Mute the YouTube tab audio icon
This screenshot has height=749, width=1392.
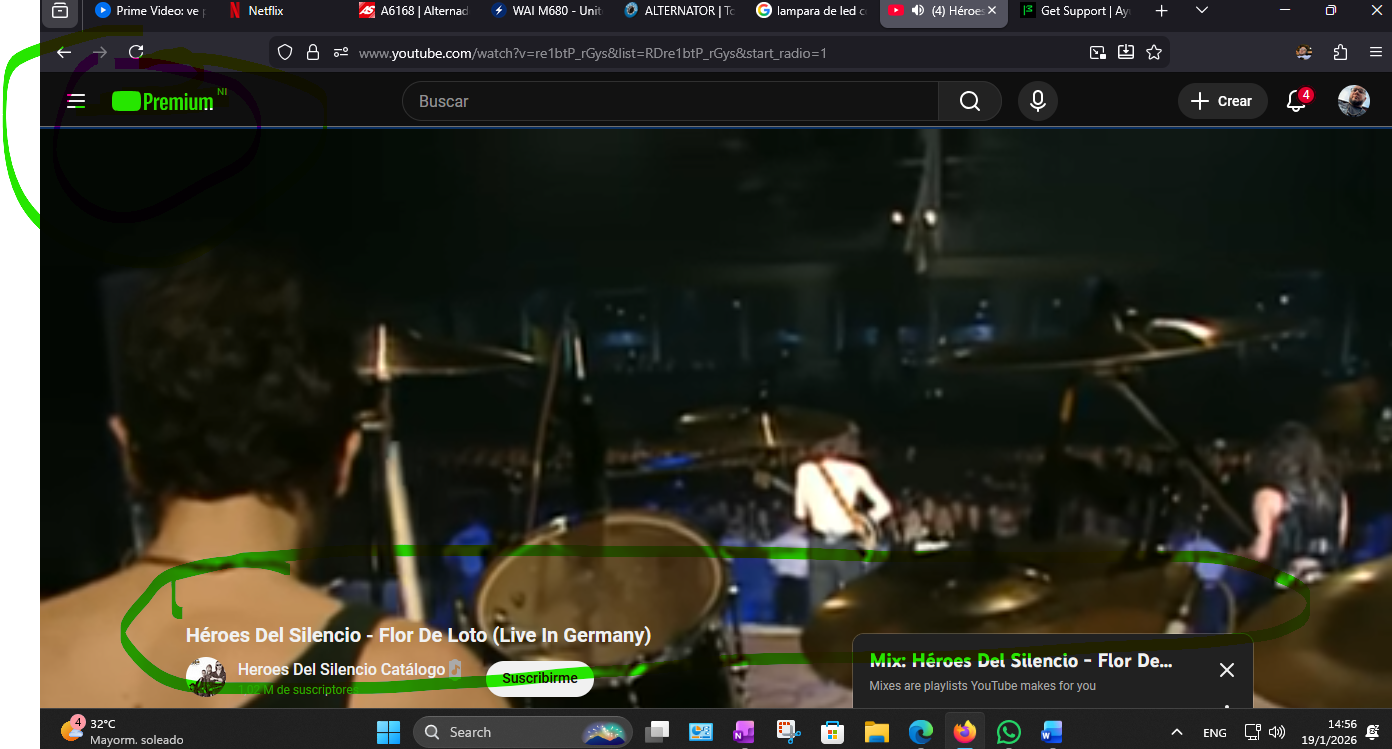(918, 11)
